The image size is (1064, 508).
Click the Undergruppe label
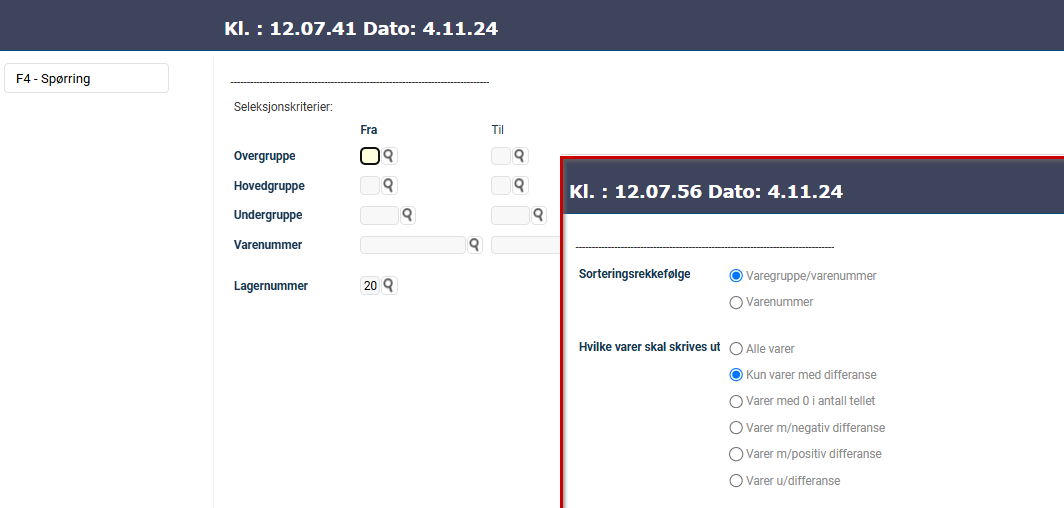tap(268, 215)
